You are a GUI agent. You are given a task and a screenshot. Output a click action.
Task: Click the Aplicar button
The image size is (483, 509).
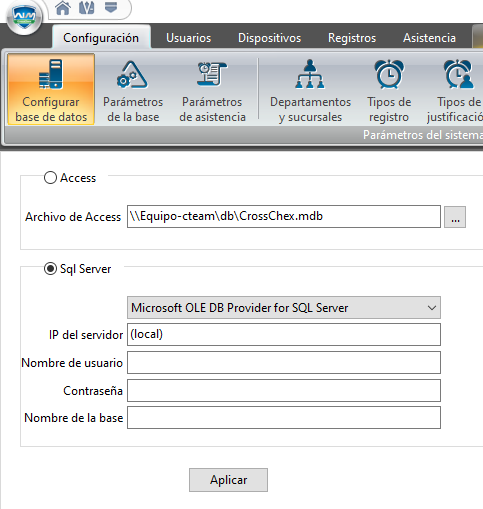pos(228,480)
